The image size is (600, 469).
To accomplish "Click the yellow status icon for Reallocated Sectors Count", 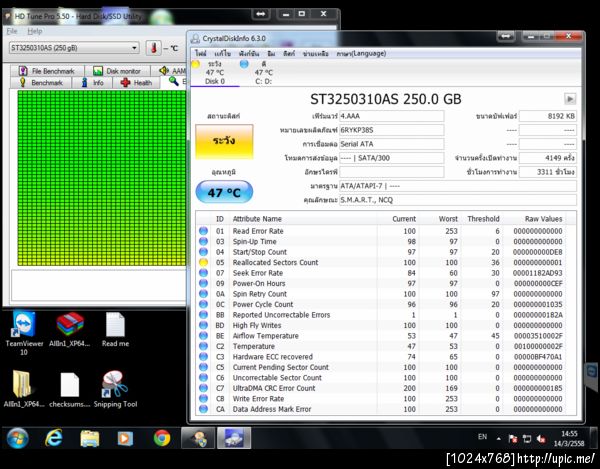I will pyautogui.click(x=204, y=262).
